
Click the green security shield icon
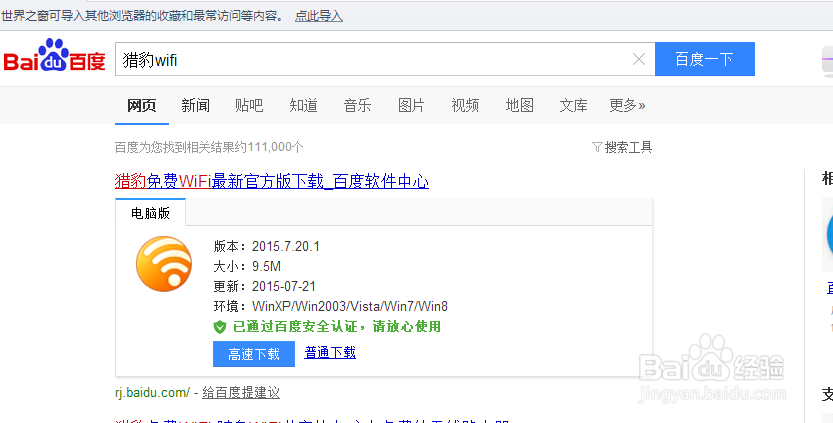220,327
